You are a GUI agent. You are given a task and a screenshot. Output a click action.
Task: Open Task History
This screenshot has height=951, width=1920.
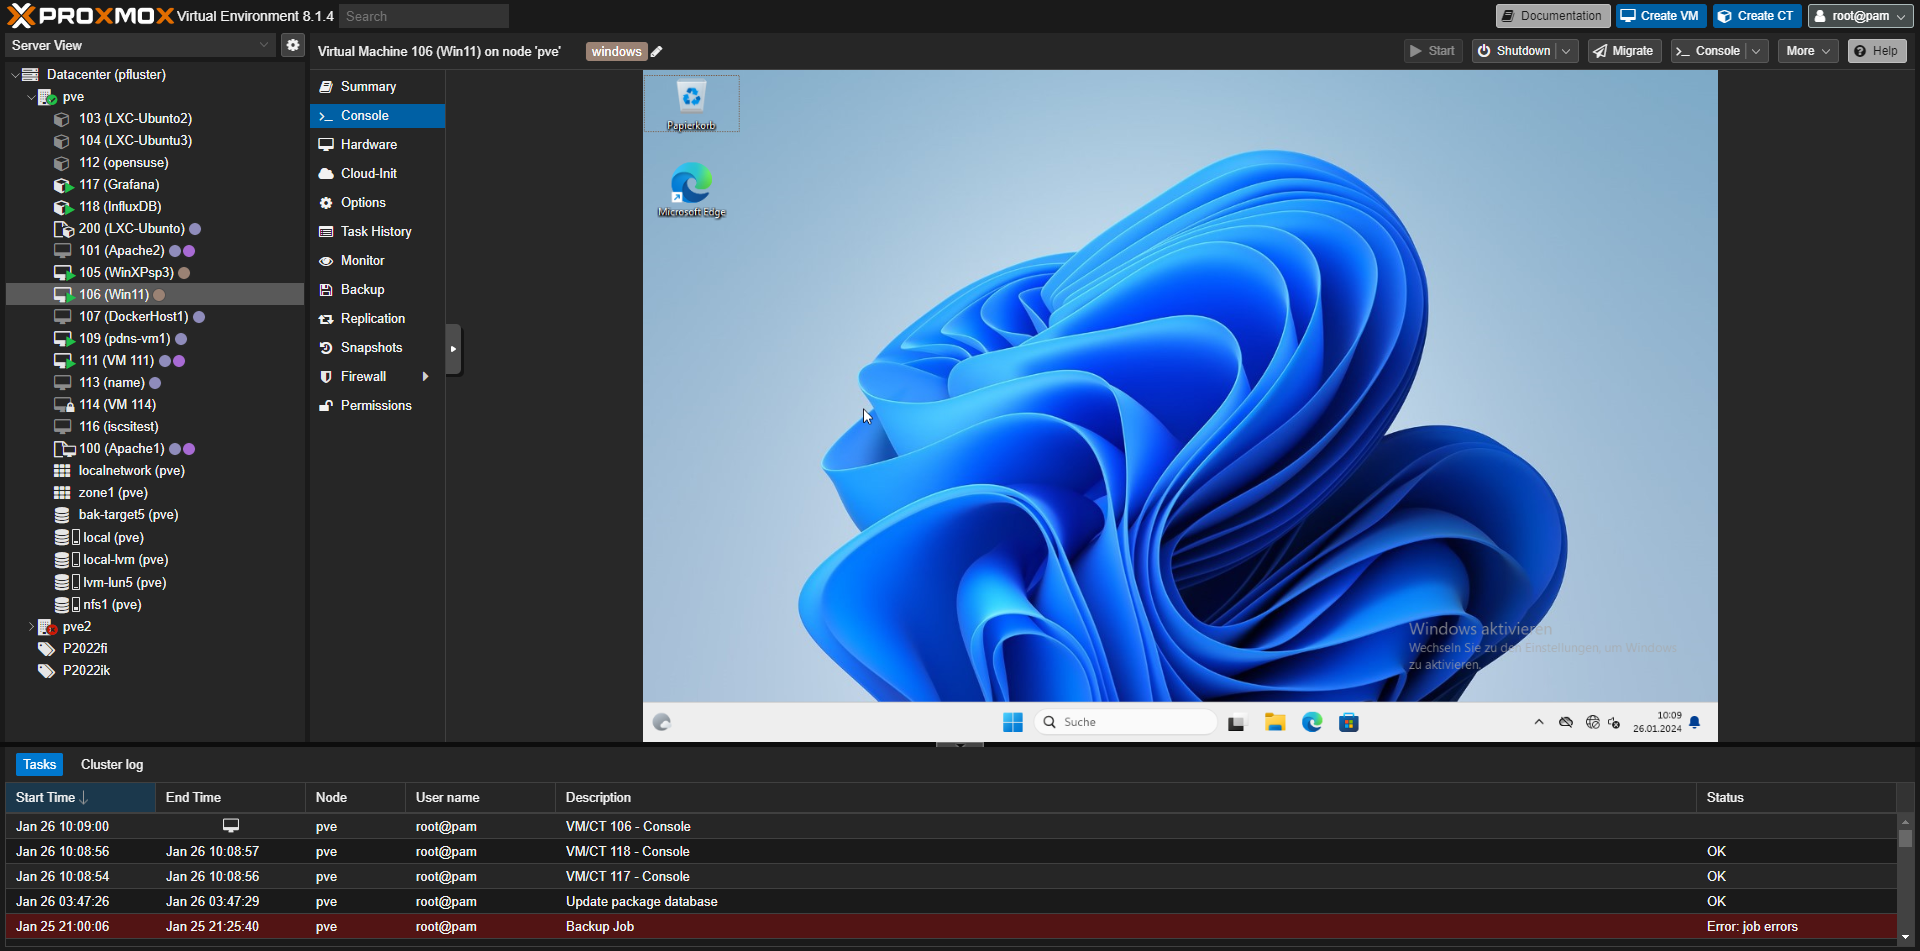(377, 232)
